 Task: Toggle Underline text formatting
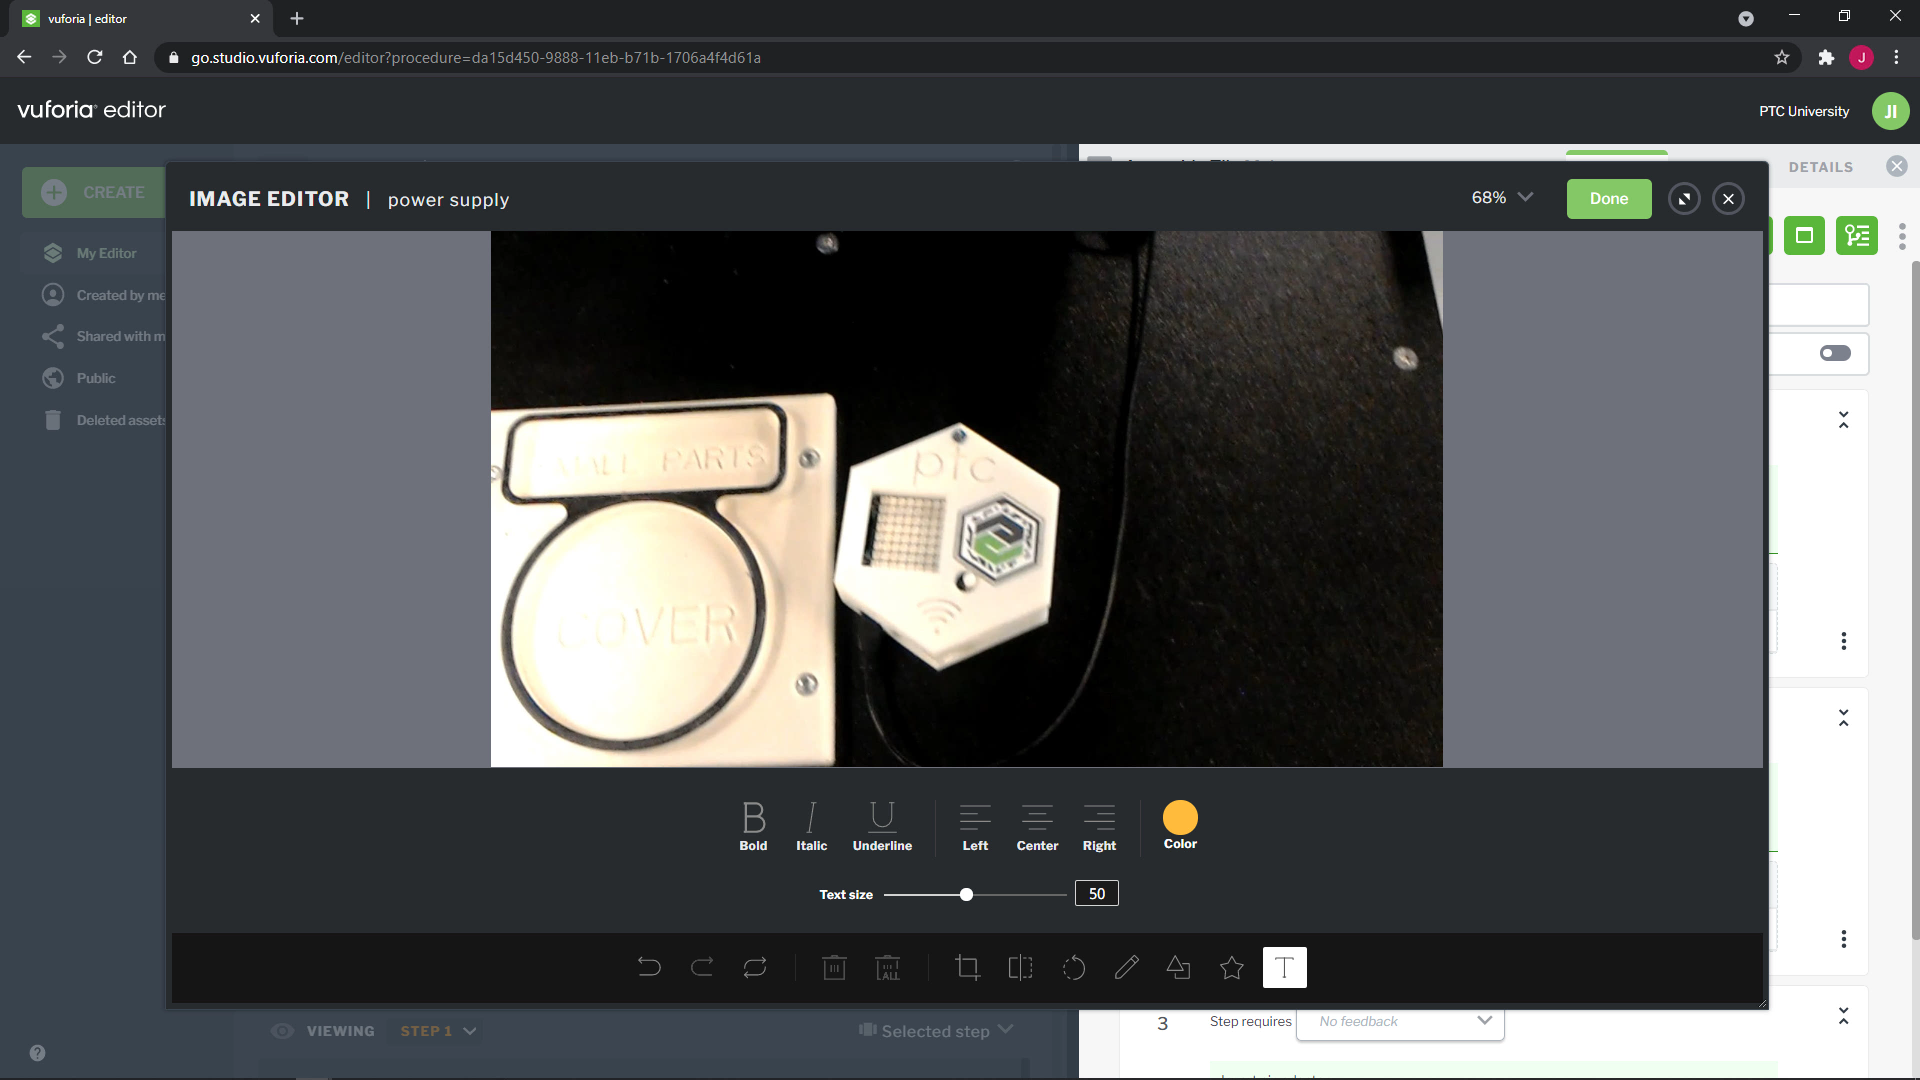[882, 826]
